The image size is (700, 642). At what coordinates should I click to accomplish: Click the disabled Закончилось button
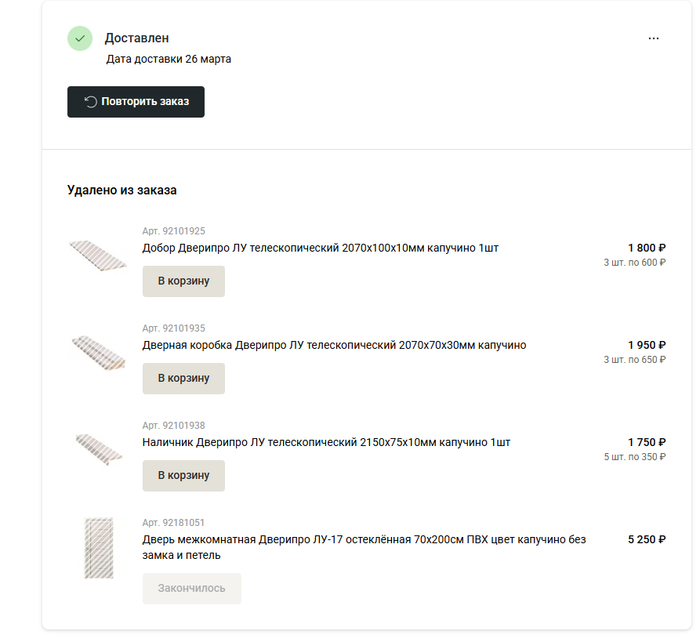(x=192, y=588)
